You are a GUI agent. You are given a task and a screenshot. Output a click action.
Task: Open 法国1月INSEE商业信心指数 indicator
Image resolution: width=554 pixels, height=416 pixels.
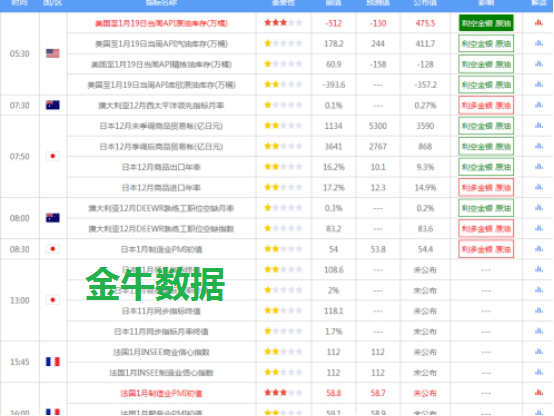click(161, 352)
